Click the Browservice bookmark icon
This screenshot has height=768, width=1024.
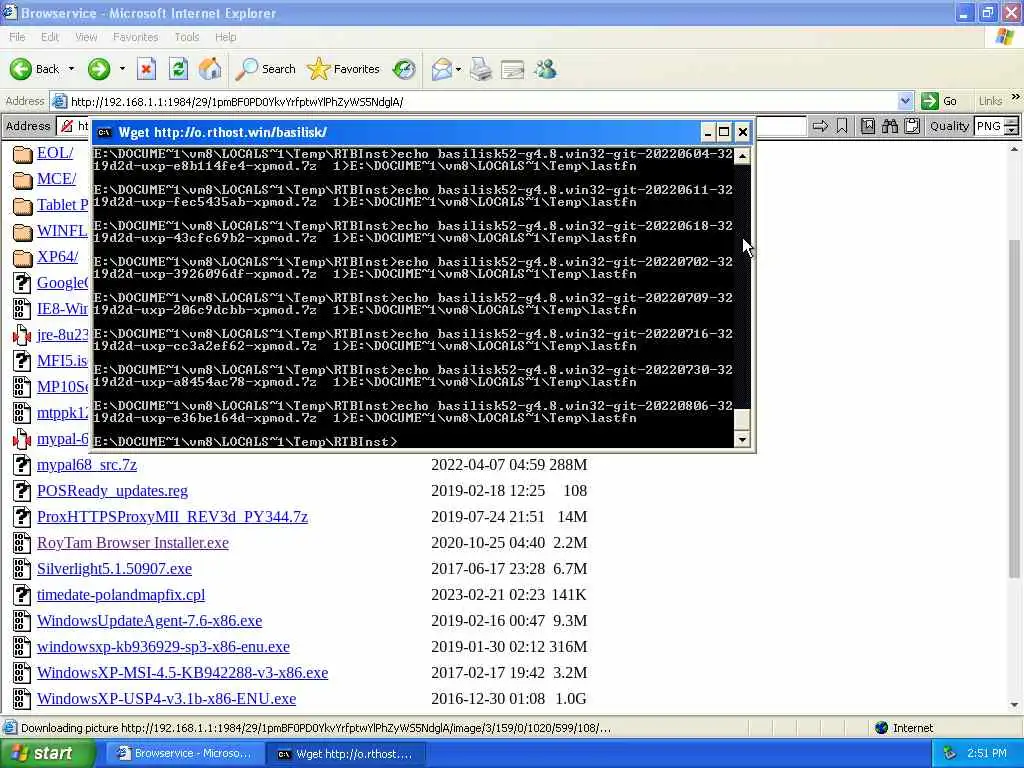point(842,126)
